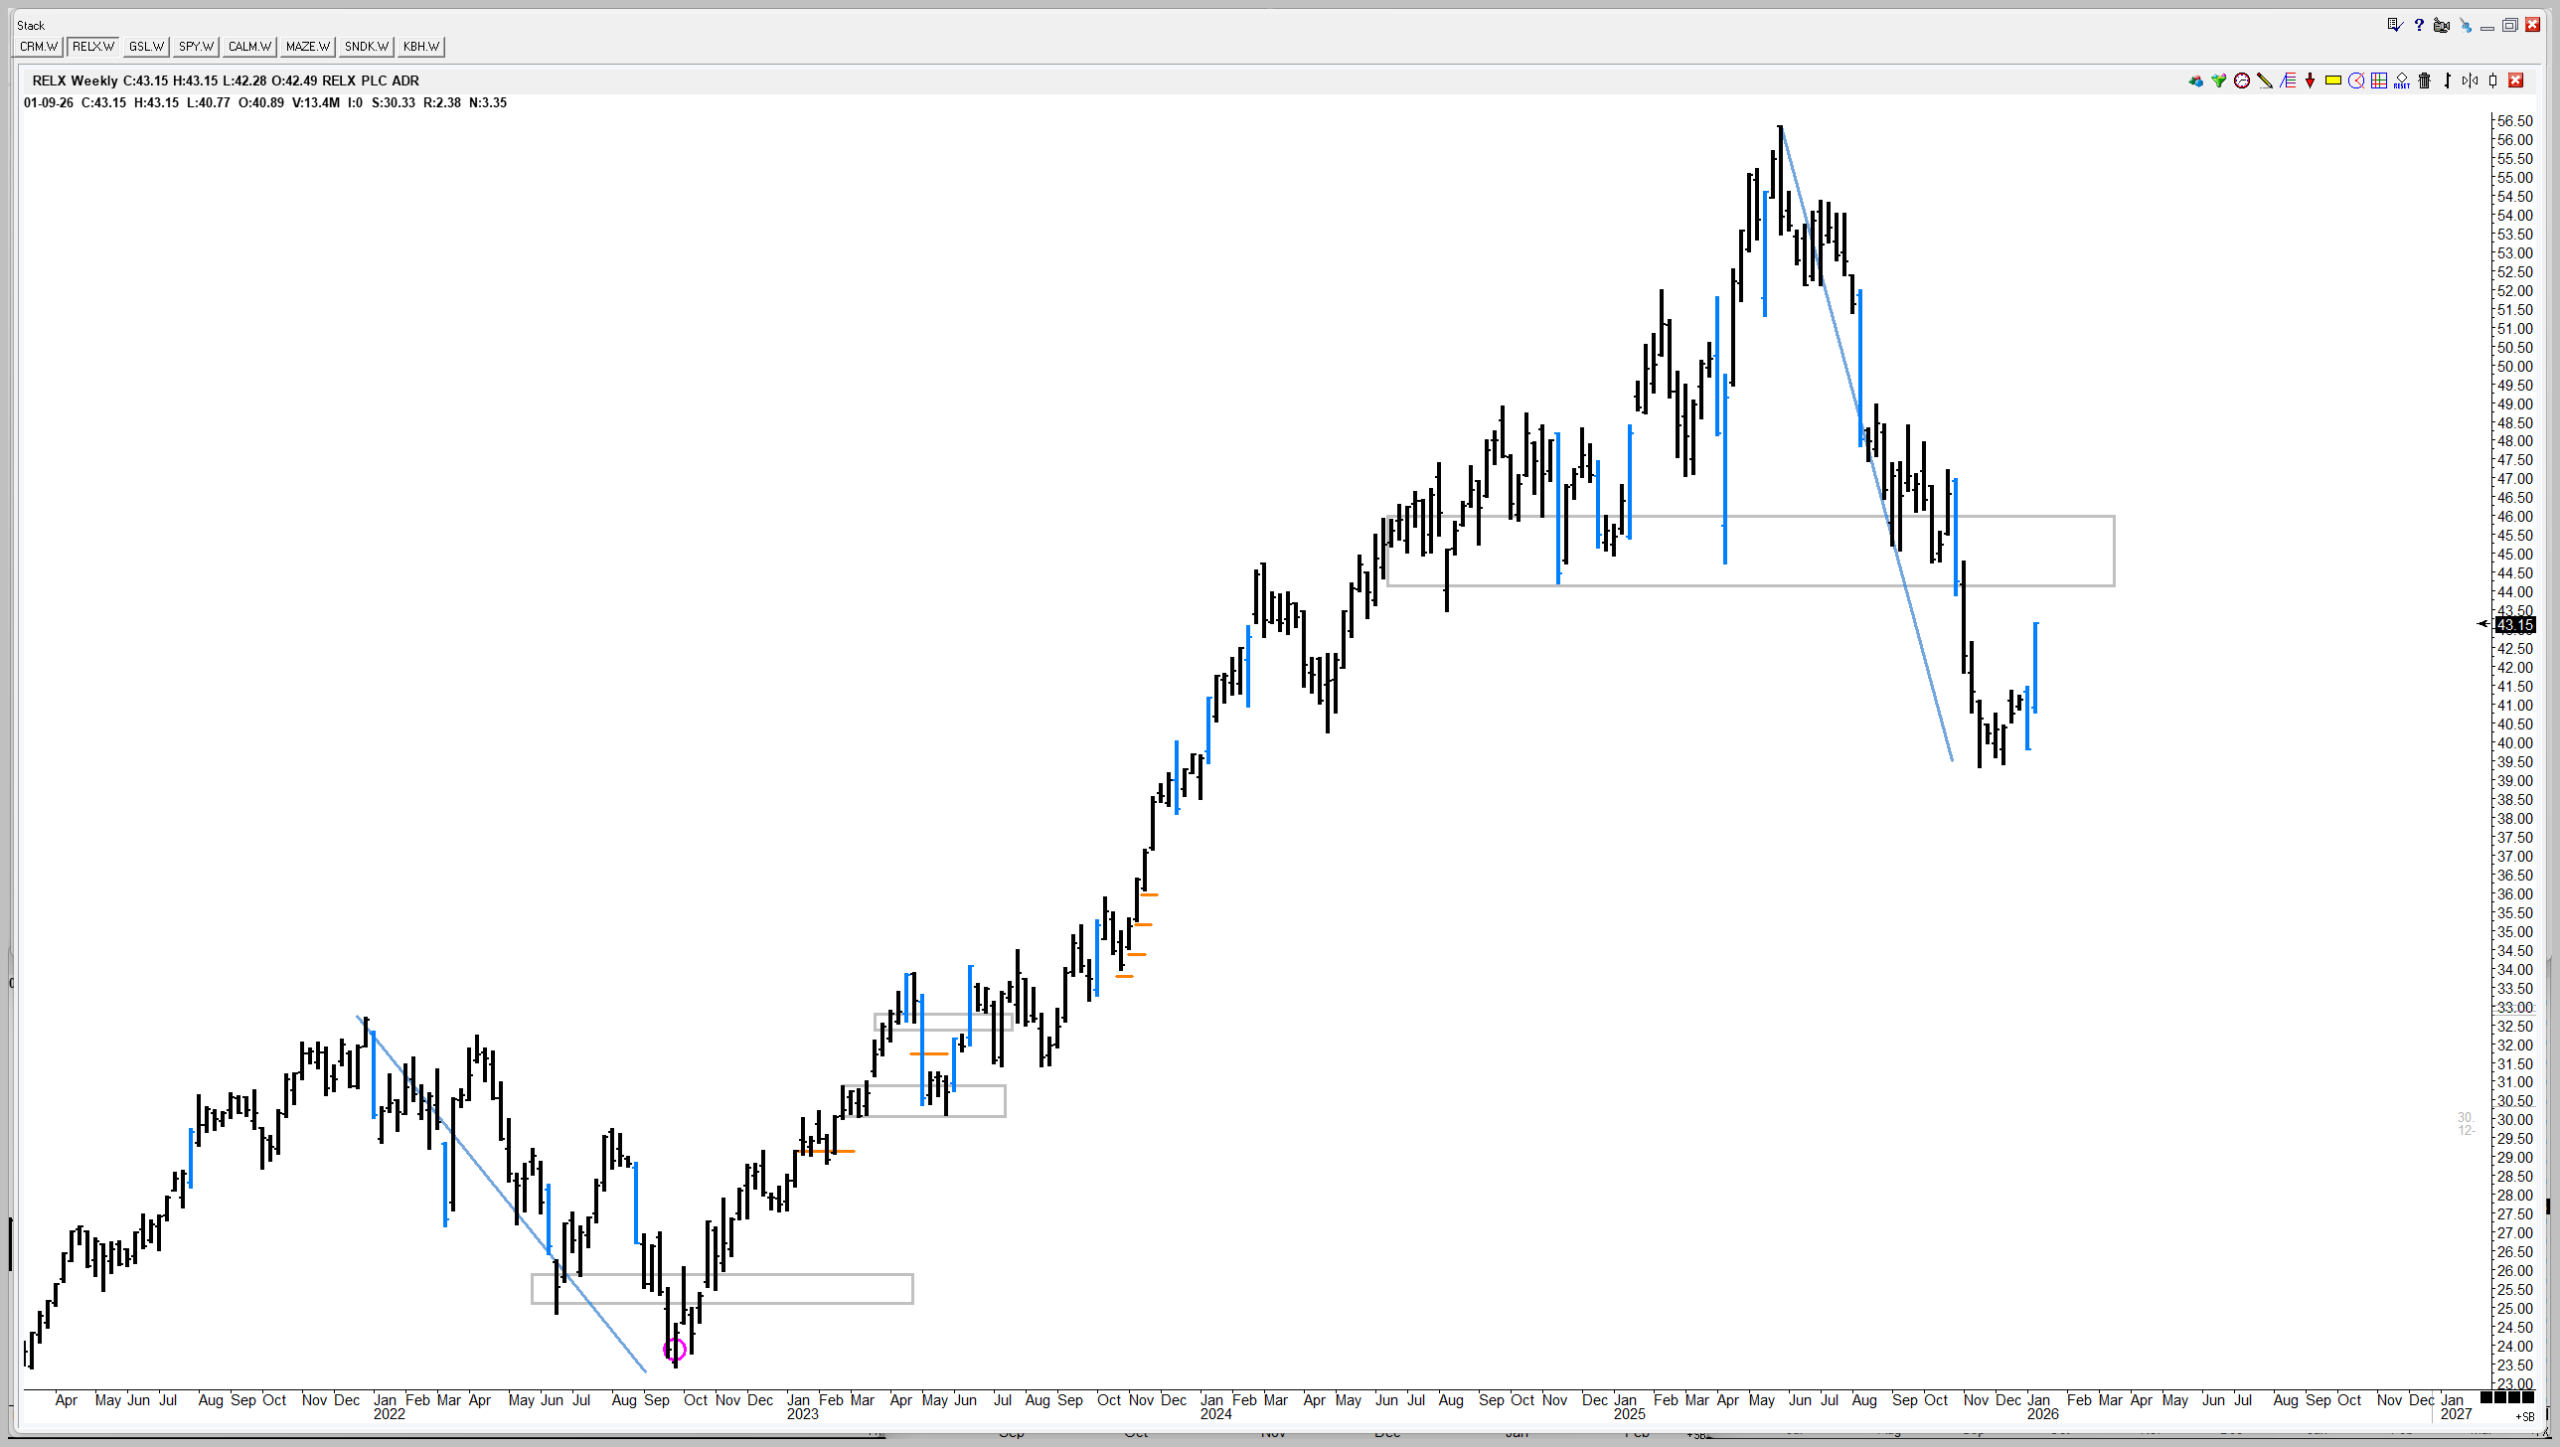
Task: Click the trash can delete icon
Action: tap(2424, 81)
